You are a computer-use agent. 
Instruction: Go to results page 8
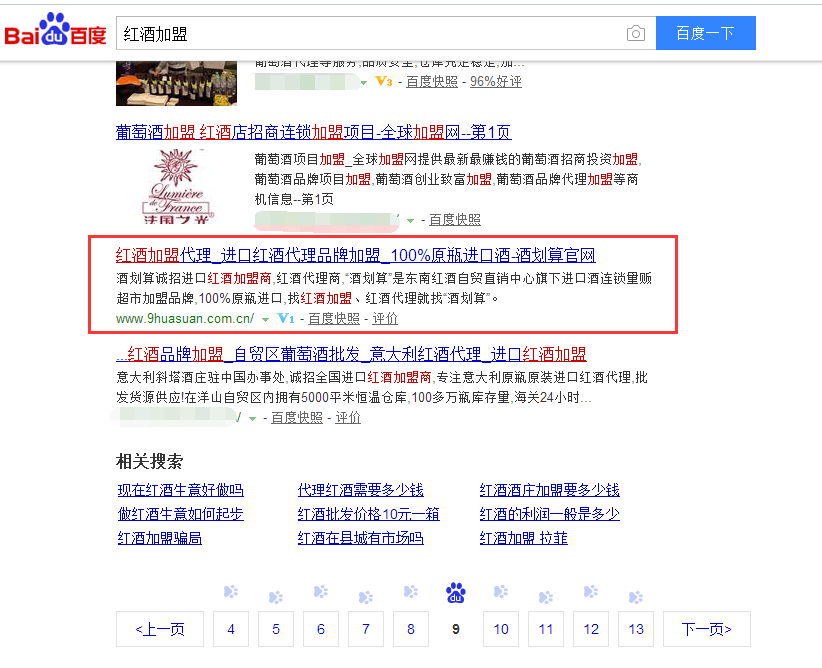(x=411, y=629)
